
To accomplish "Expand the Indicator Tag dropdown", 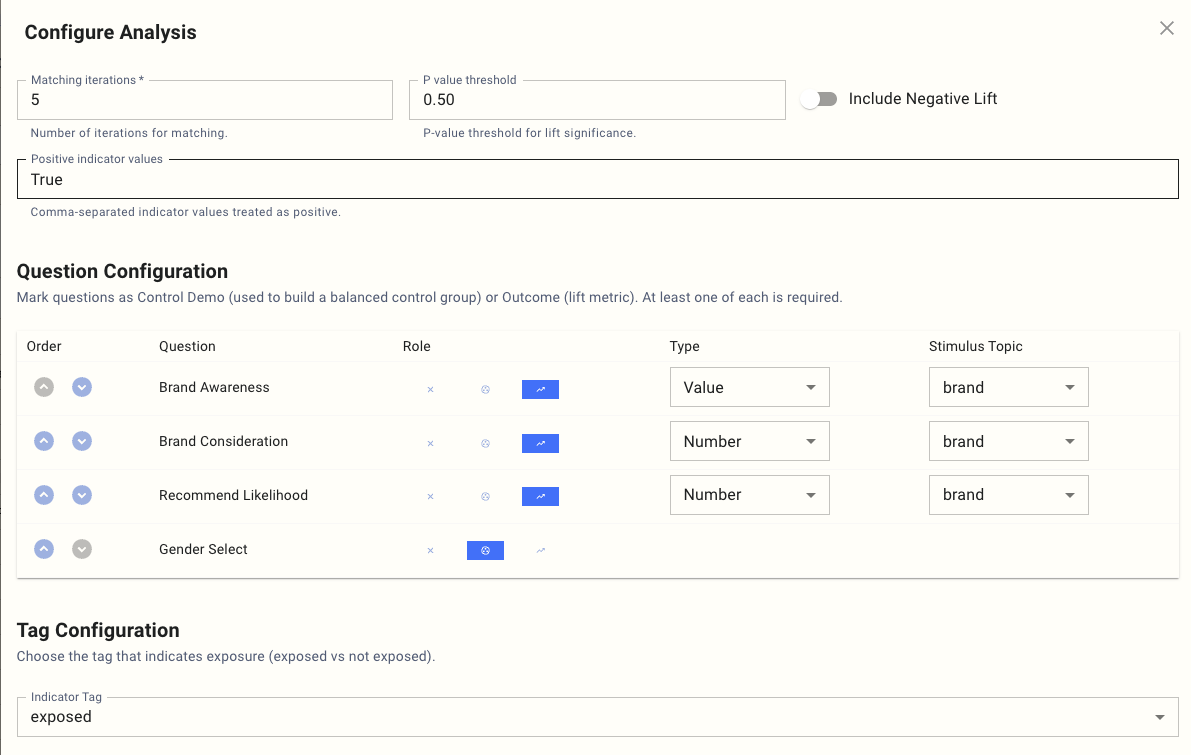I will pos(597,717).
